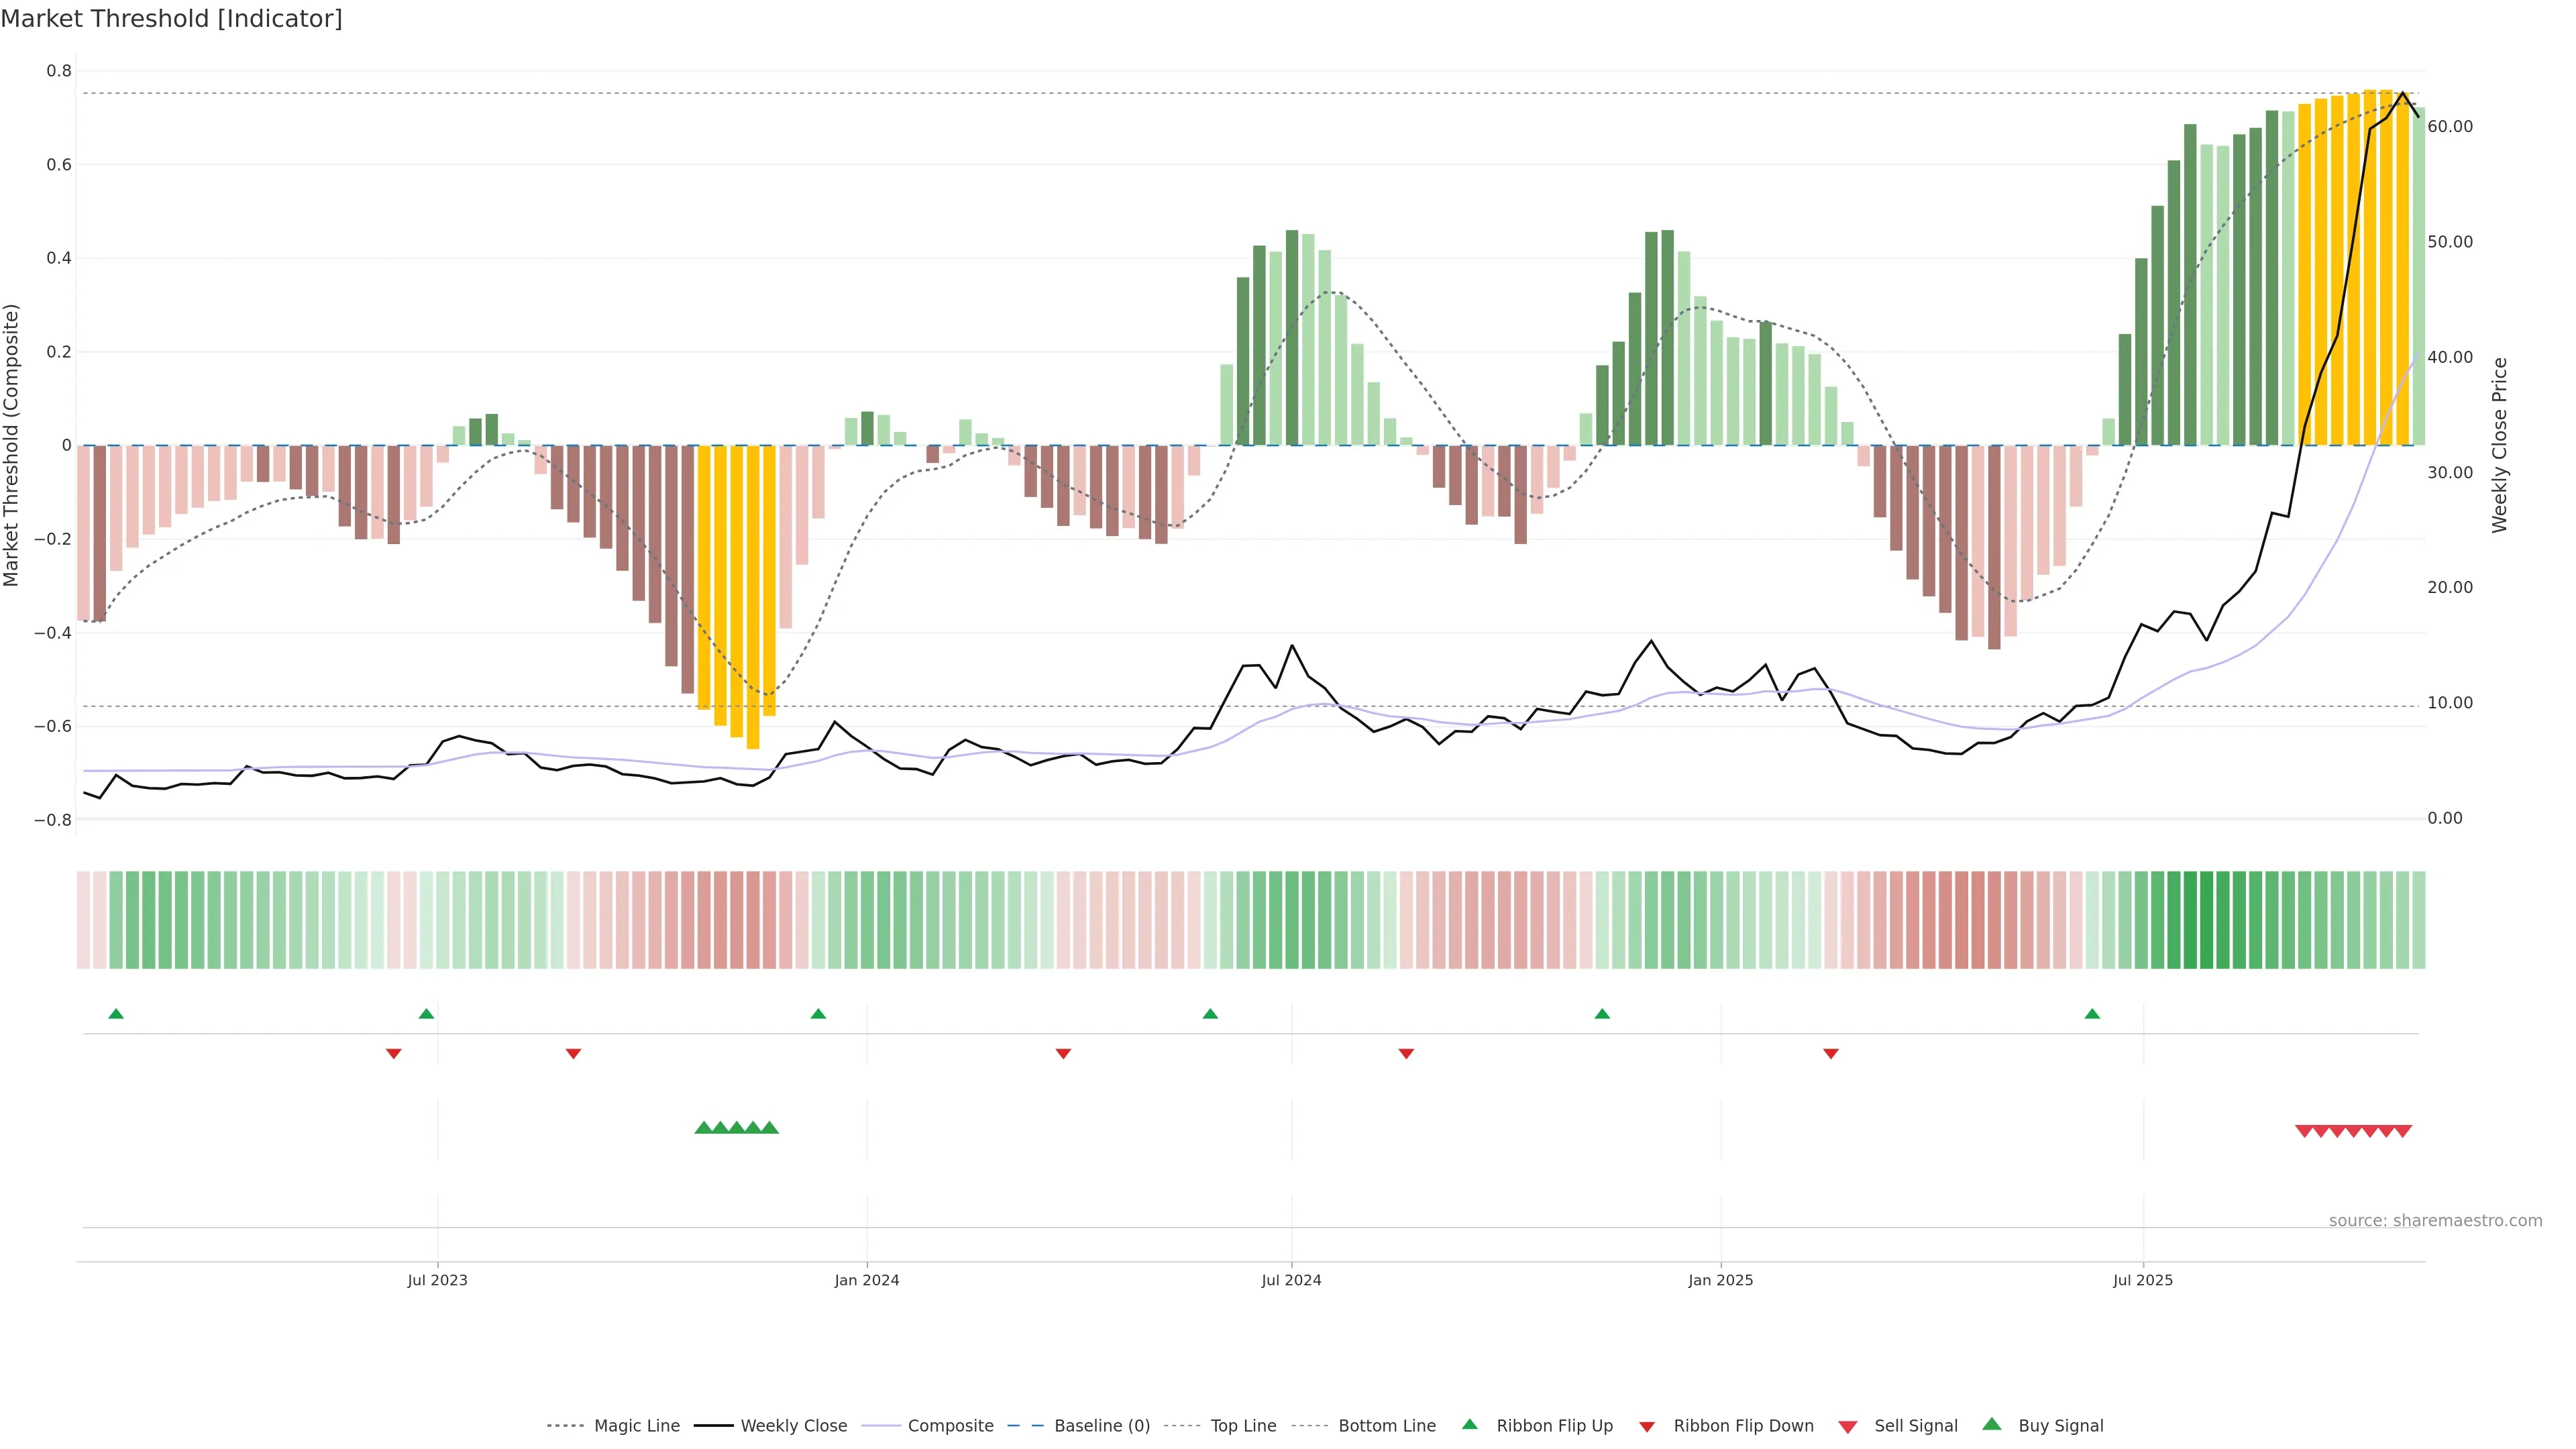Click leftmost red Ribbon Flip Down marker
This screenshot has height=1449, width=2576.
click(394, 1053)
